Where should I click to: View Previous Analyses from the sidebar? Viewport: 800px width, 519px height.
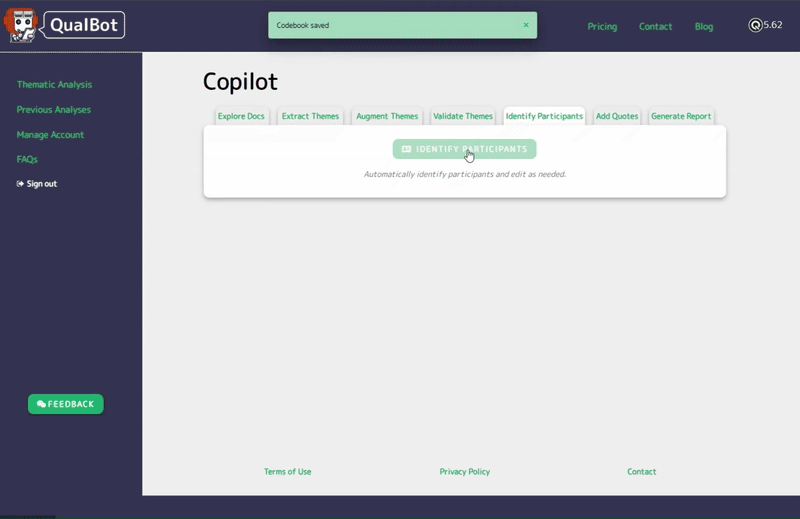(x=53, y=110)
